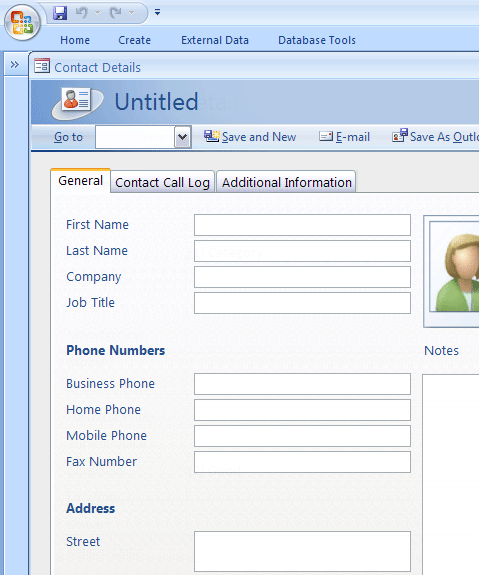This screenshot has width=479, height=575.
Task: Click the Phone Numbers heading
Action: pyautogui.click(x=116, y=351)
